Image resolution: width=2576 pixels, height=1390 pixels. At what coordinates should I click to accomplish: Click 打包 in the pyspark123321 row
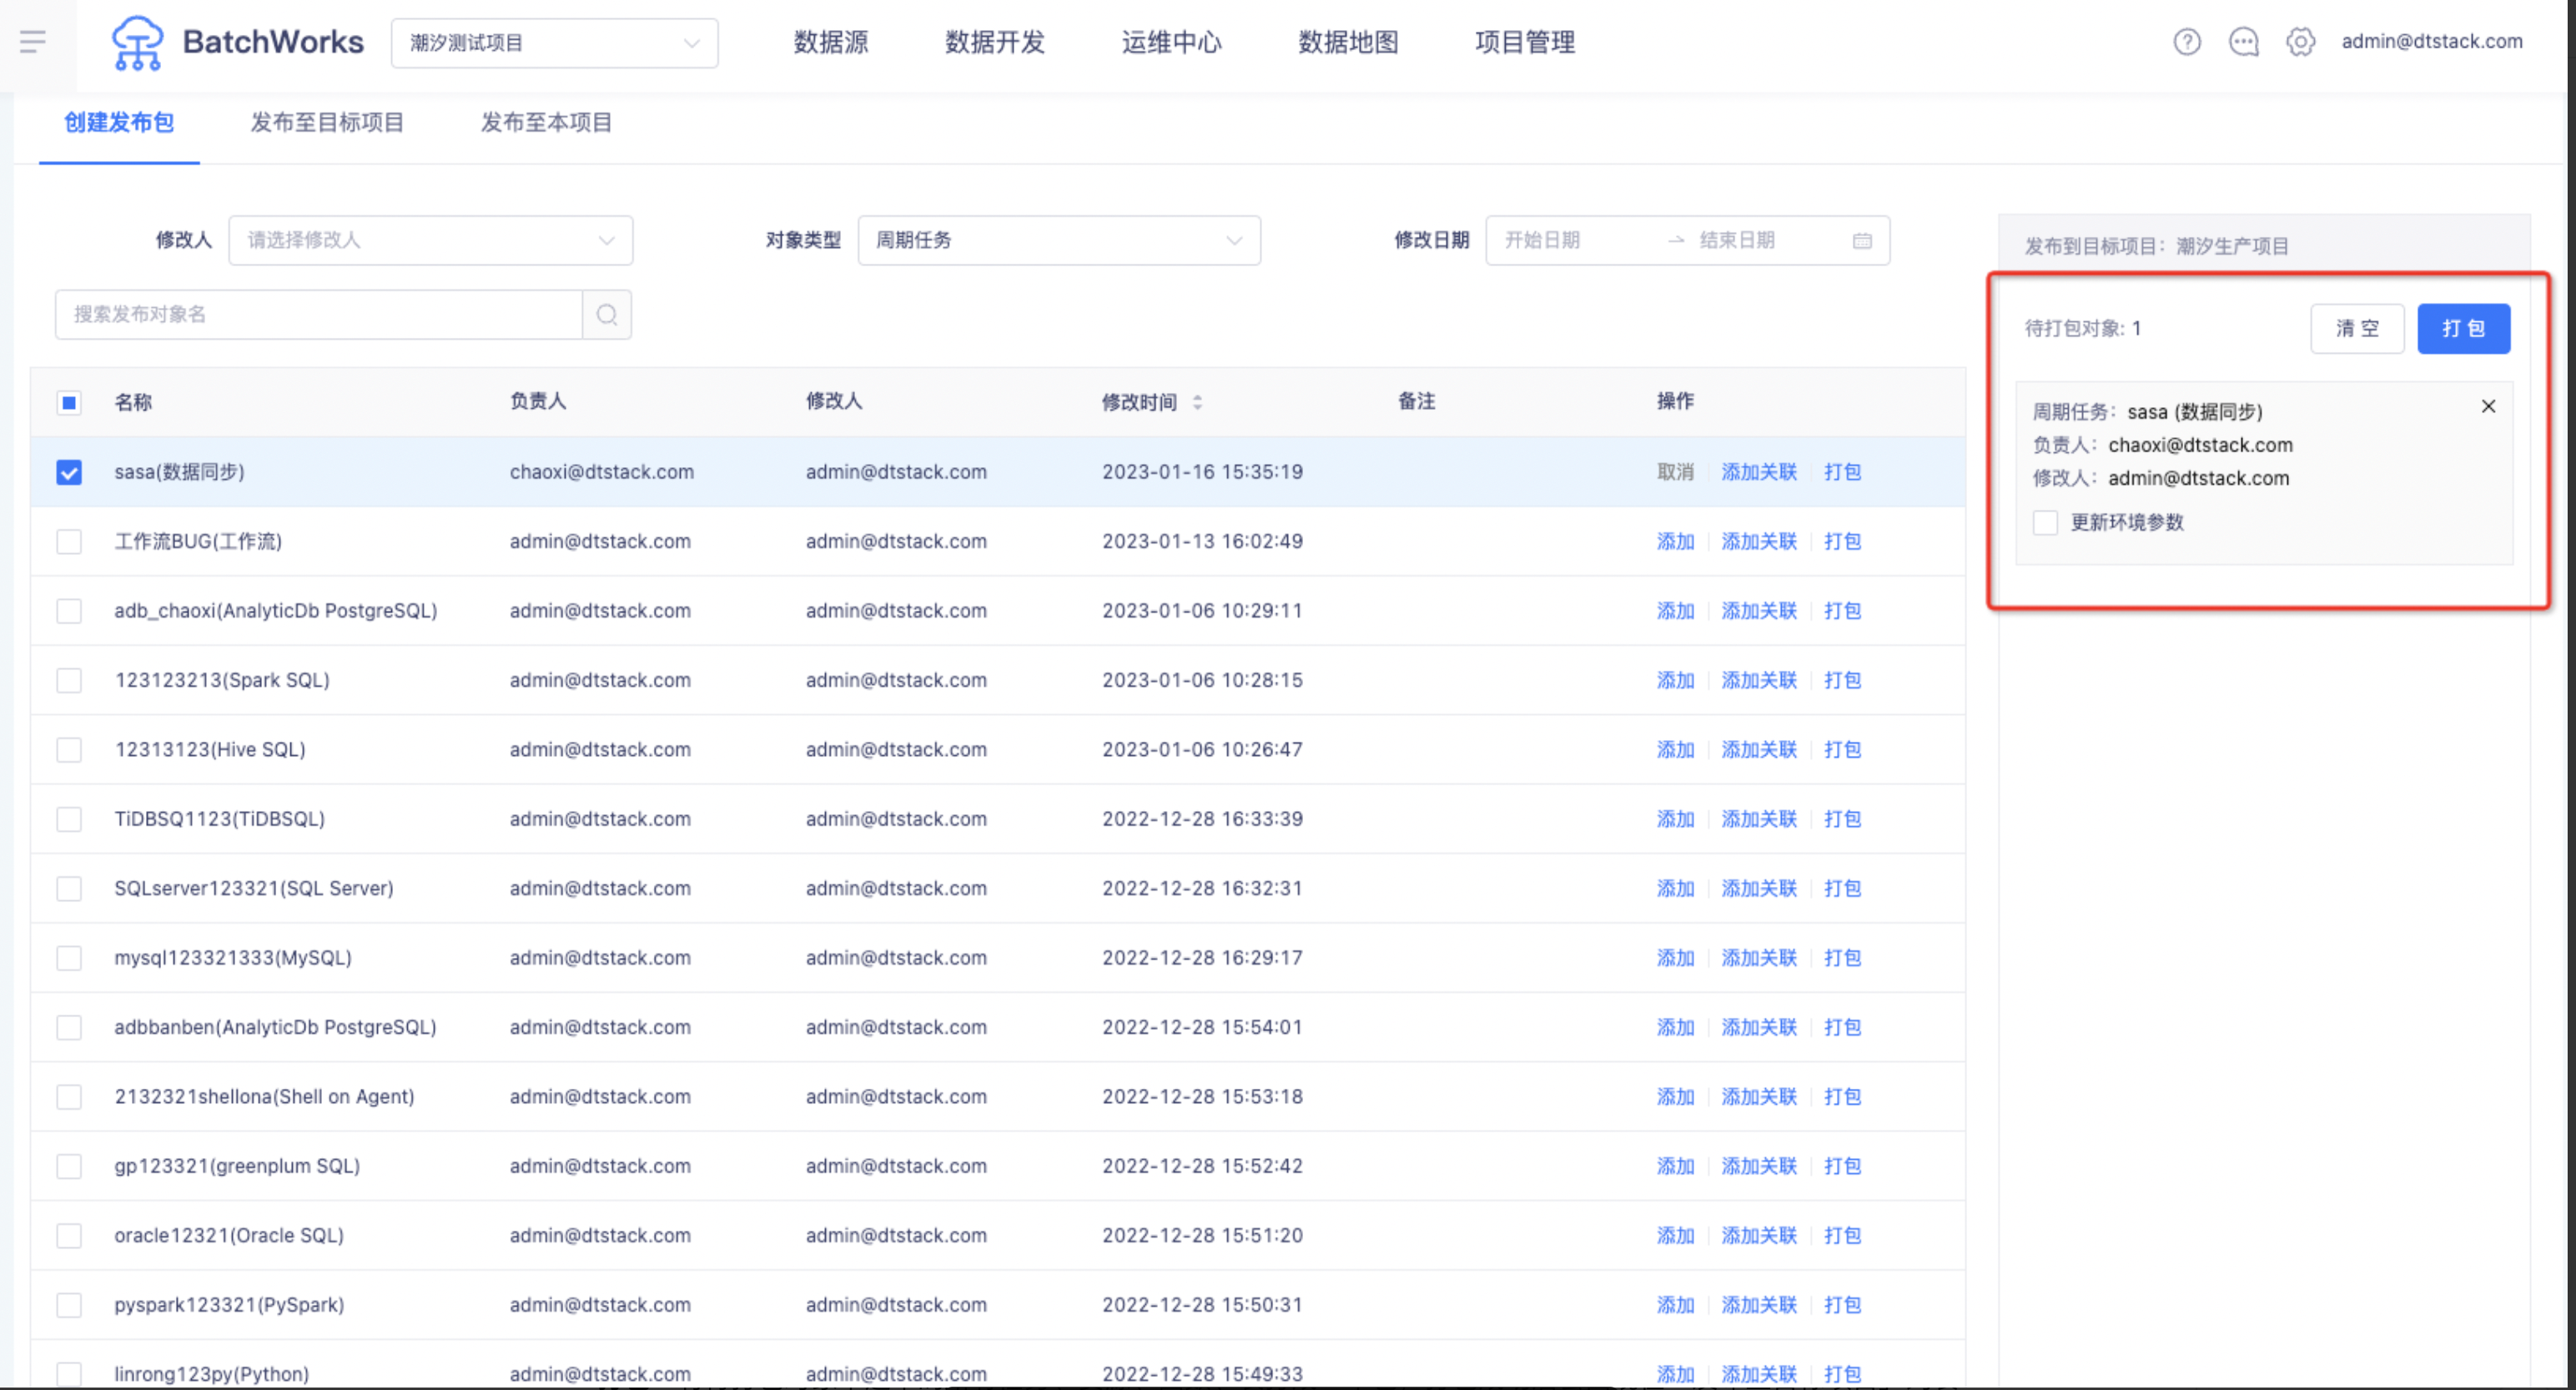pyautogui.click(x=1842, y=1305)
